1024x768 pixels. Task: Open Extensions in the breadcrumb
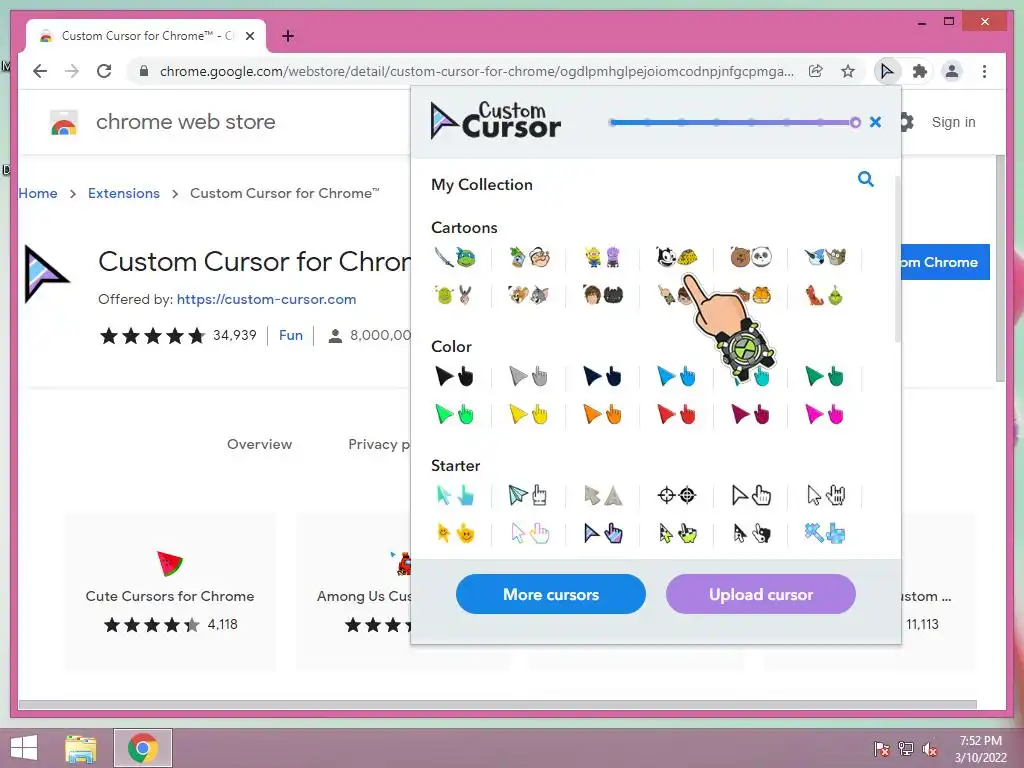point(123,193)
